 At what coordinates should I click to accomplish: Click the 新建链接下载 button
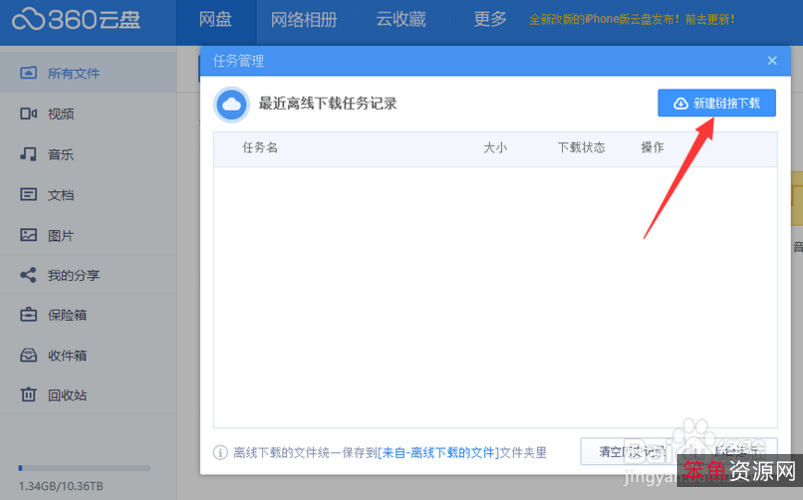pos(716,103)
